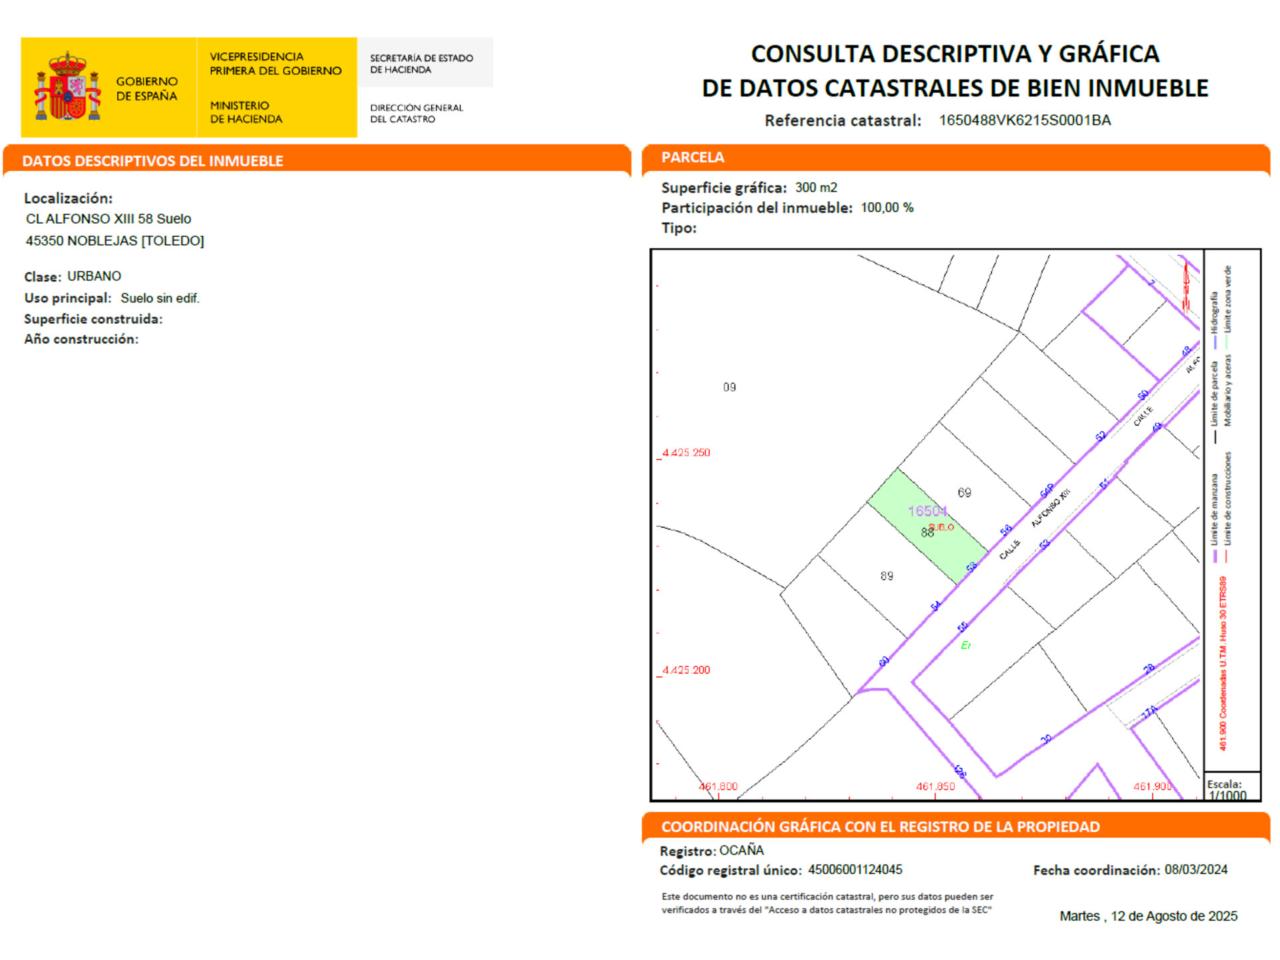Click the 'Ministerio de Hacienda' logo text
The image size is (1280, 960).
pos(246,112)
